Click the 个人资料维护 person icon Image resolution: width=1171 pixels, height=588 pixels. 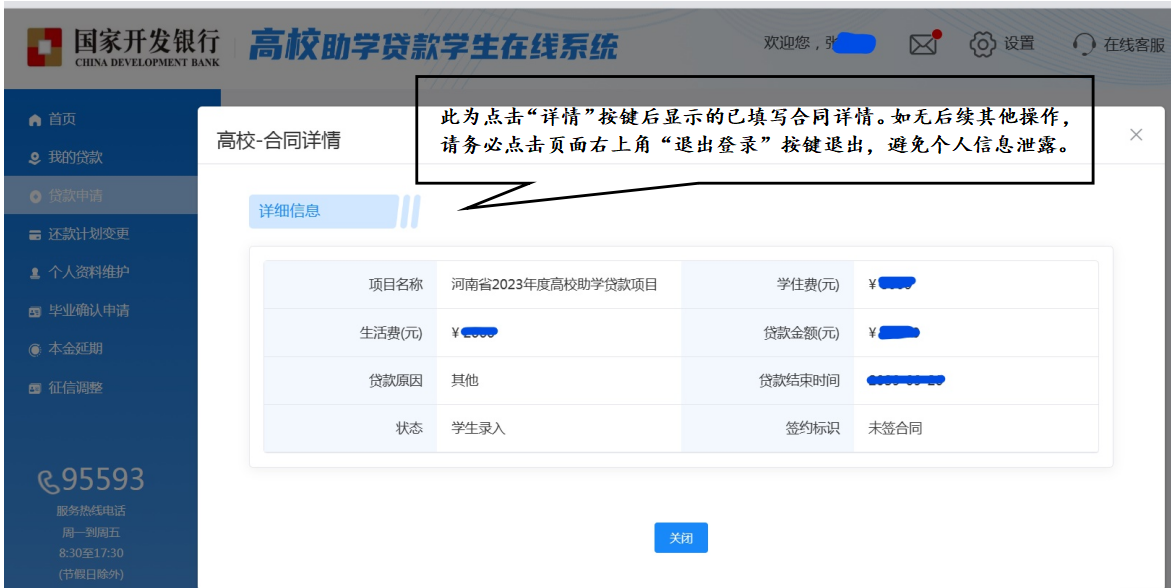click(35, 272)
